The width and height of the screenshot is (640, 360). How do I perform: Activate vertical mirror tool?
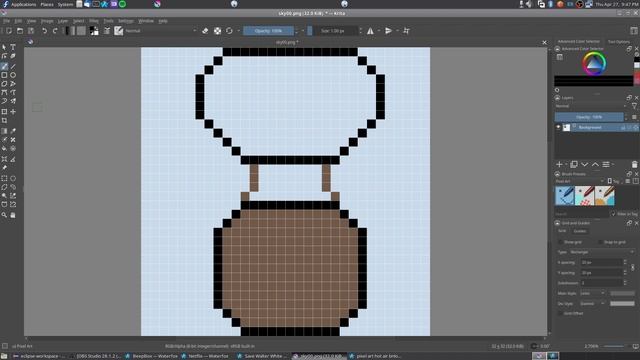pos(388,31)
